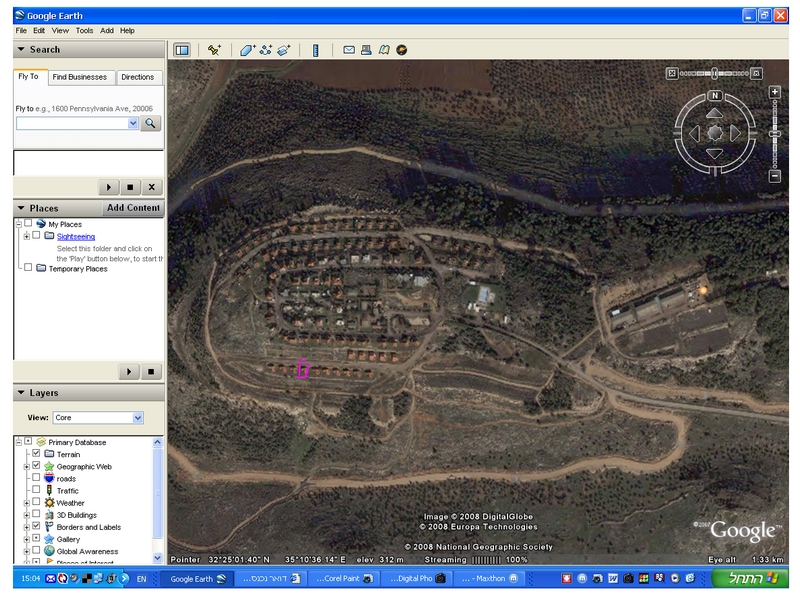Expand the 3D Buildings tree node
Viewport: 800px width, 594px height.
tap(27, 515)
